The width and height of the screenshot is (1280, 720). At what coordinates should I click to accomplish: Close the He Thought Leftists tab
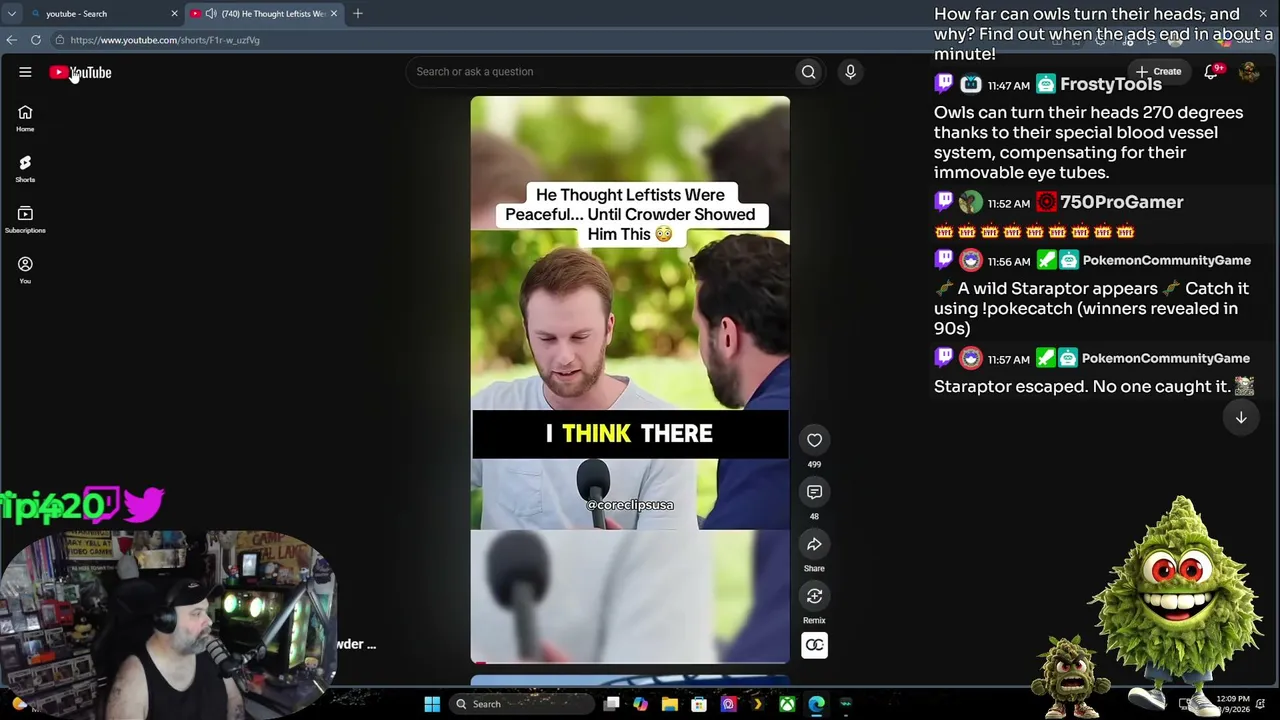(x=334, y=14)
